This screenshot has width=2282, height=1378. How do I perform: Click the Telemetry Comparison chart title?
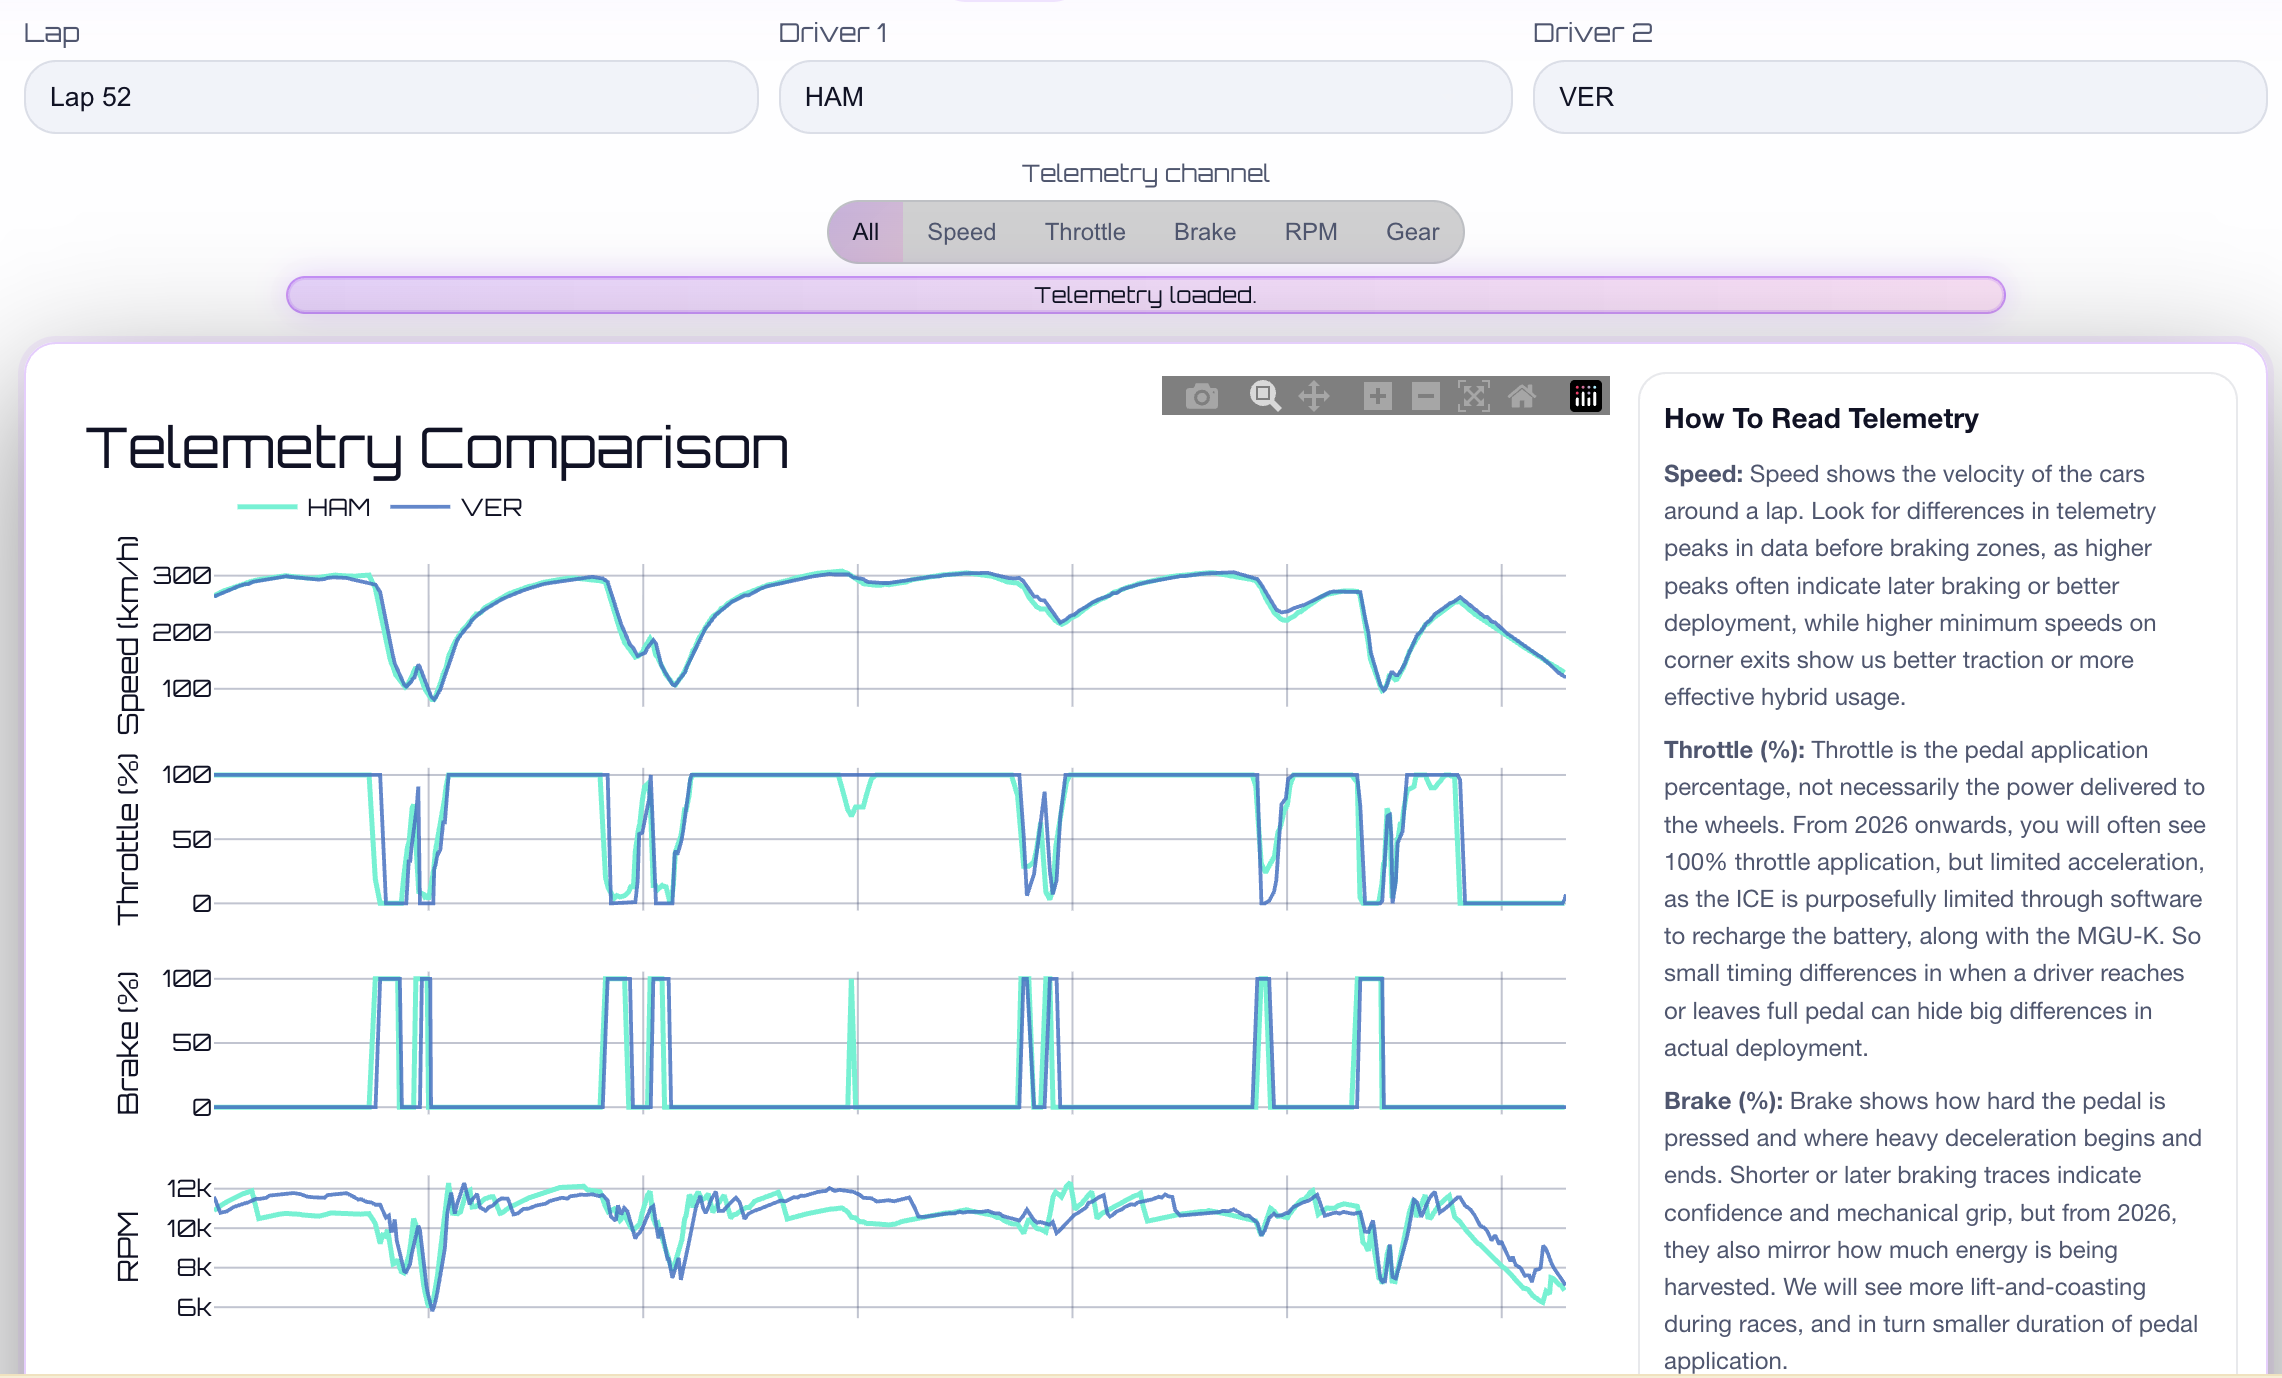440,449
